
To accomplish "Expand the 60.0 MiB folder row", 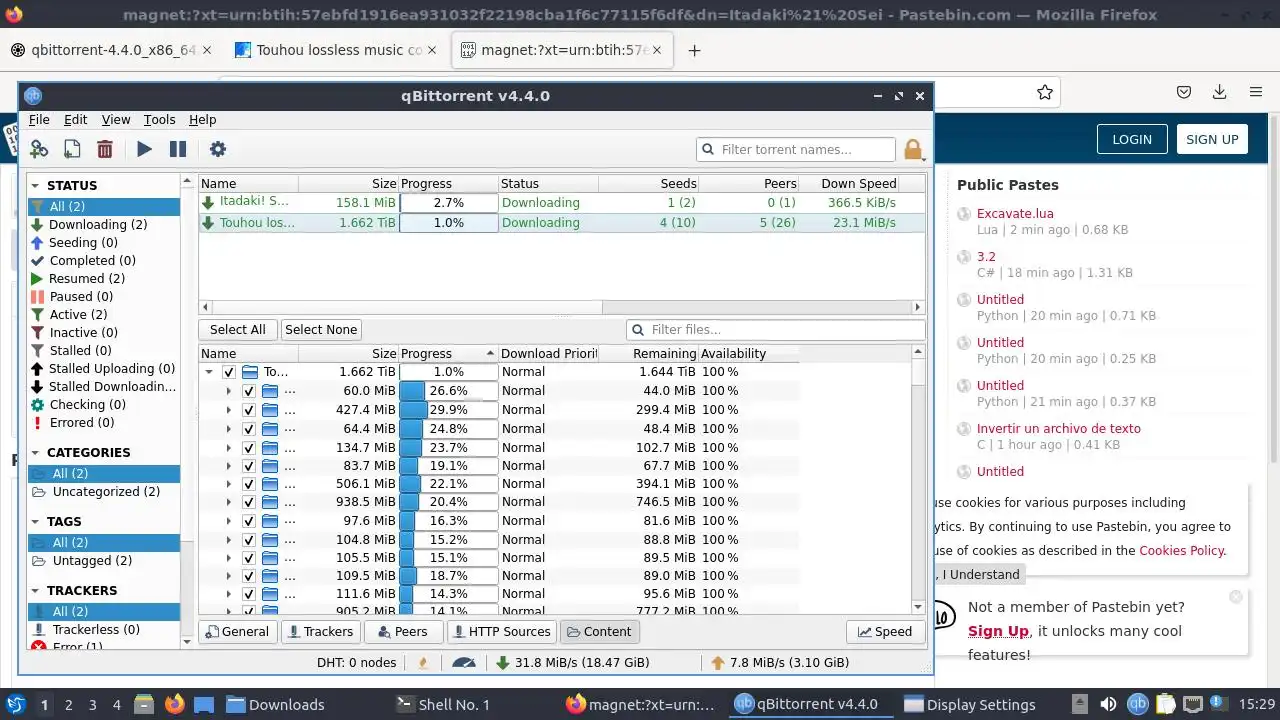I will pos(229,391).
